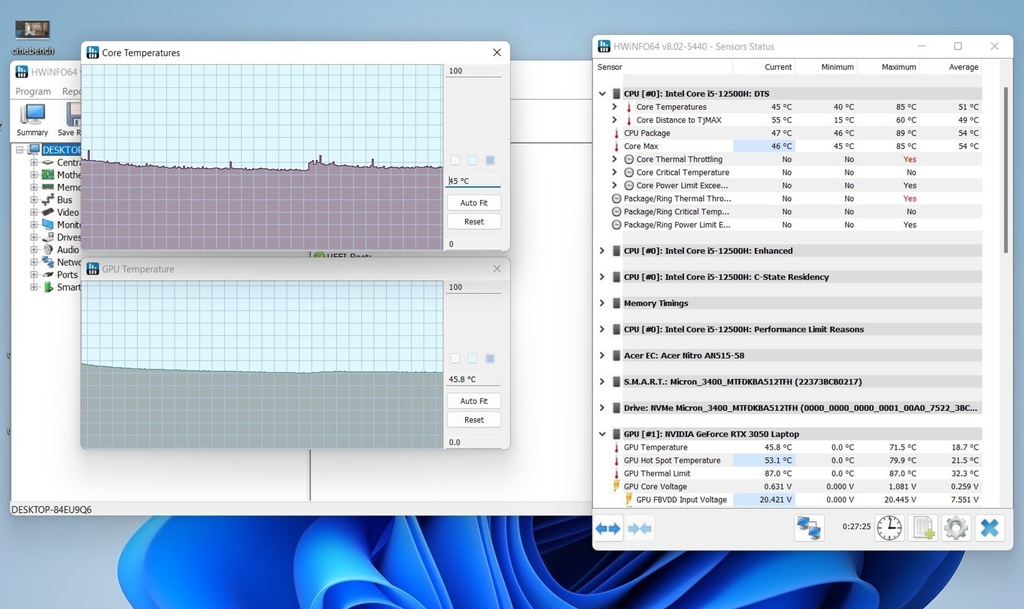Click the Drives tree icon
The width and height of the screenshot is (1024, 609).
tap(48, 237)
